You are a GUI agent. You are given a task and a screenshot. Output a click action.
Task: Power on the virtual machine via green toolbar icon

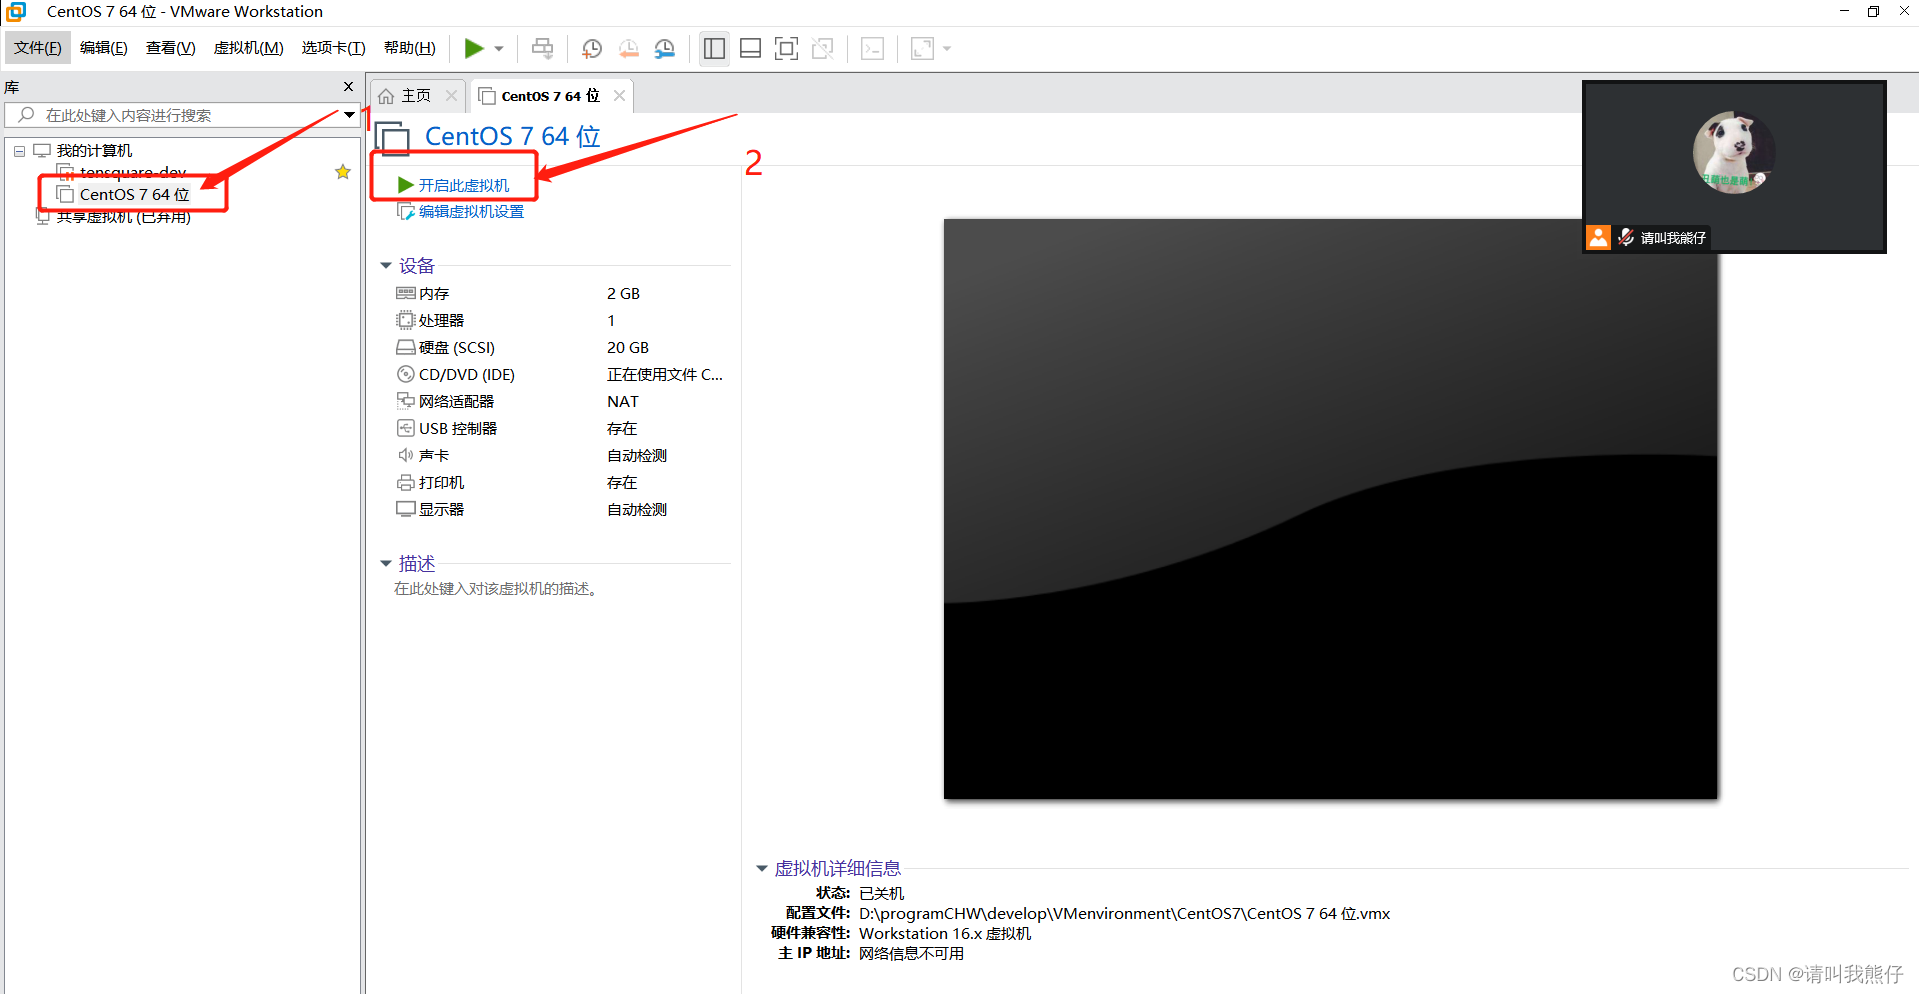474,48
